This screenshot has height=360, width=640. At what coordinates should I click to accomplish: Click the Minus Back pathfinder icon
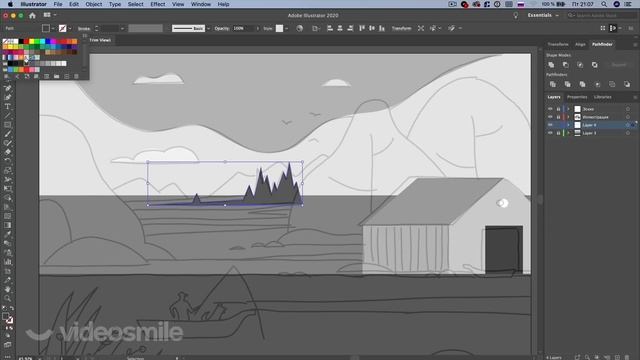[x=627, y=84]
